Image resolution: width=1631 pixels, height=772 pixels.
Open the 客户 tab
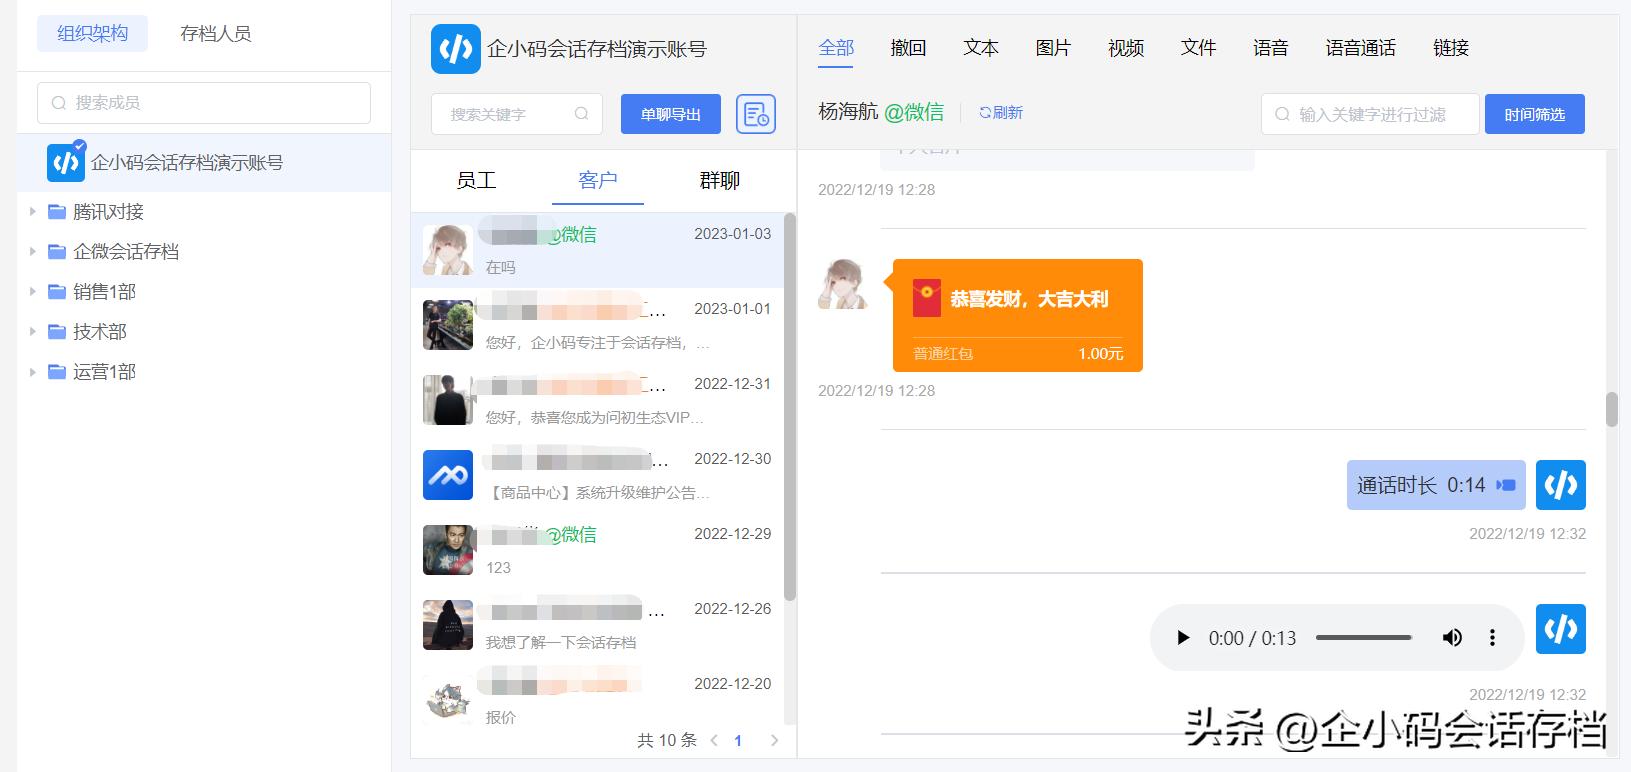coord(597,180)
